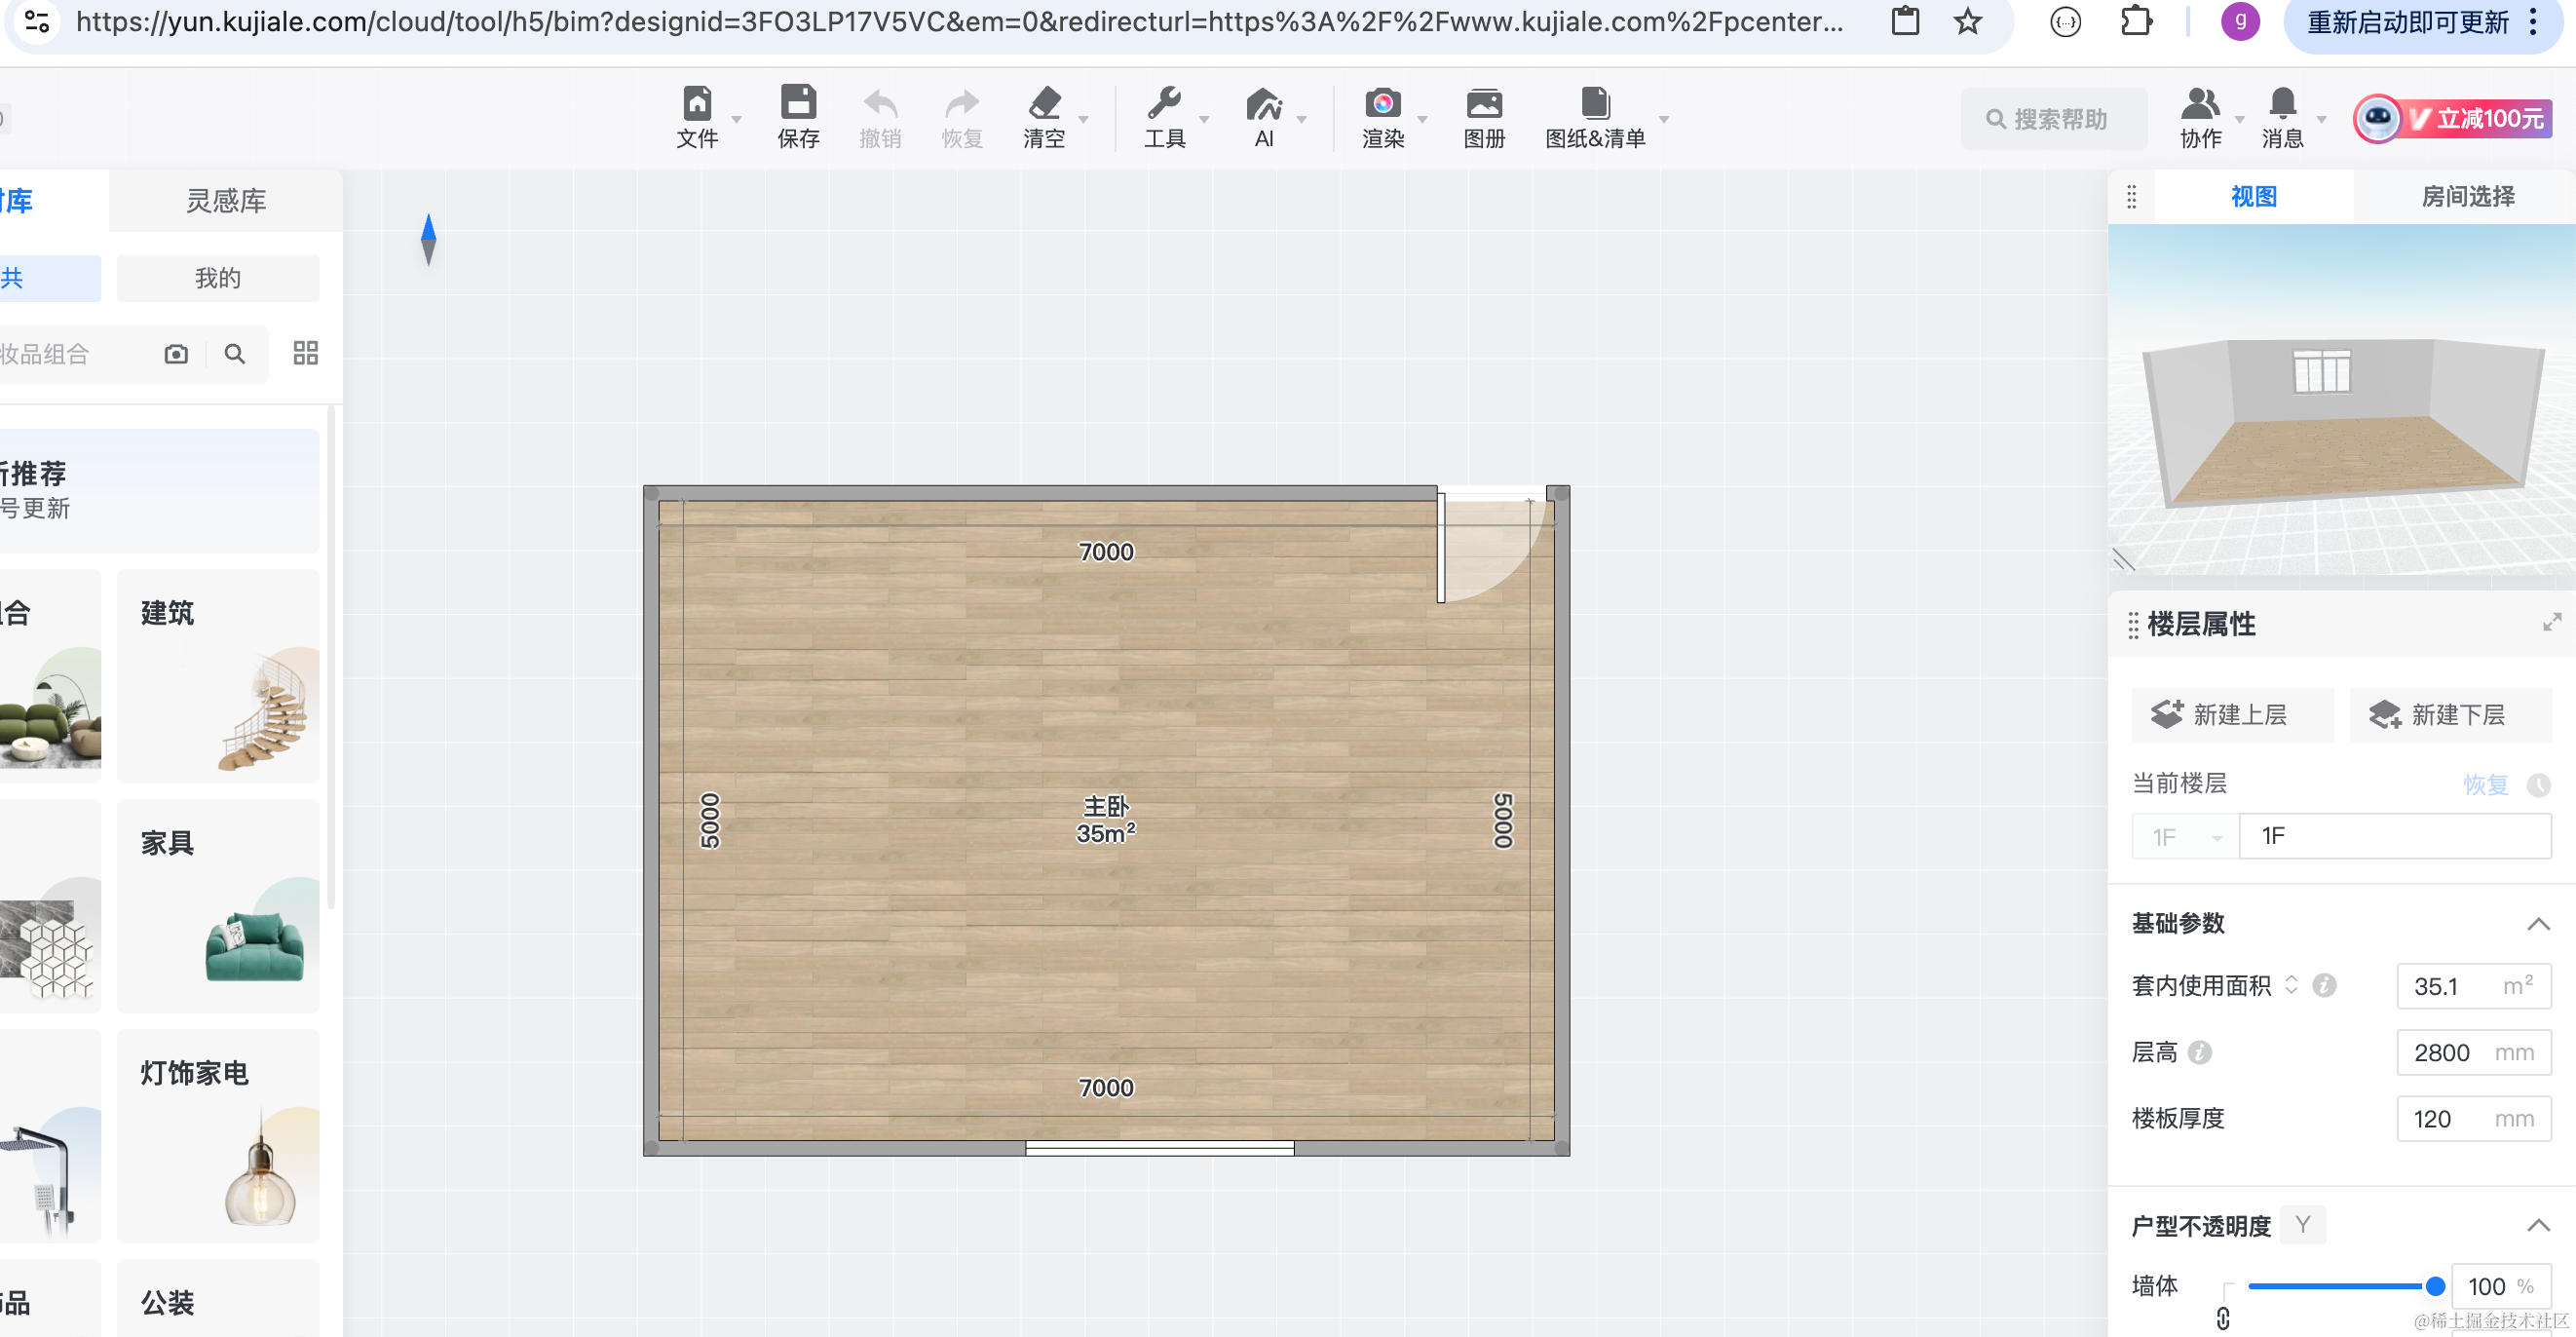Expand the 文件 dropdown arrow
Image resolution: width=2576 pixels, height=1337 pixels.
point(737,119)
